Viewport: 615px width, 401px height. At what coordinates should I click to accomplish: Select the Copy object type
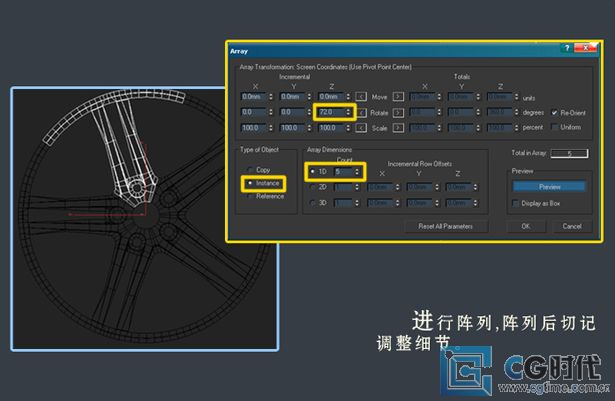(x=251, y=170)
